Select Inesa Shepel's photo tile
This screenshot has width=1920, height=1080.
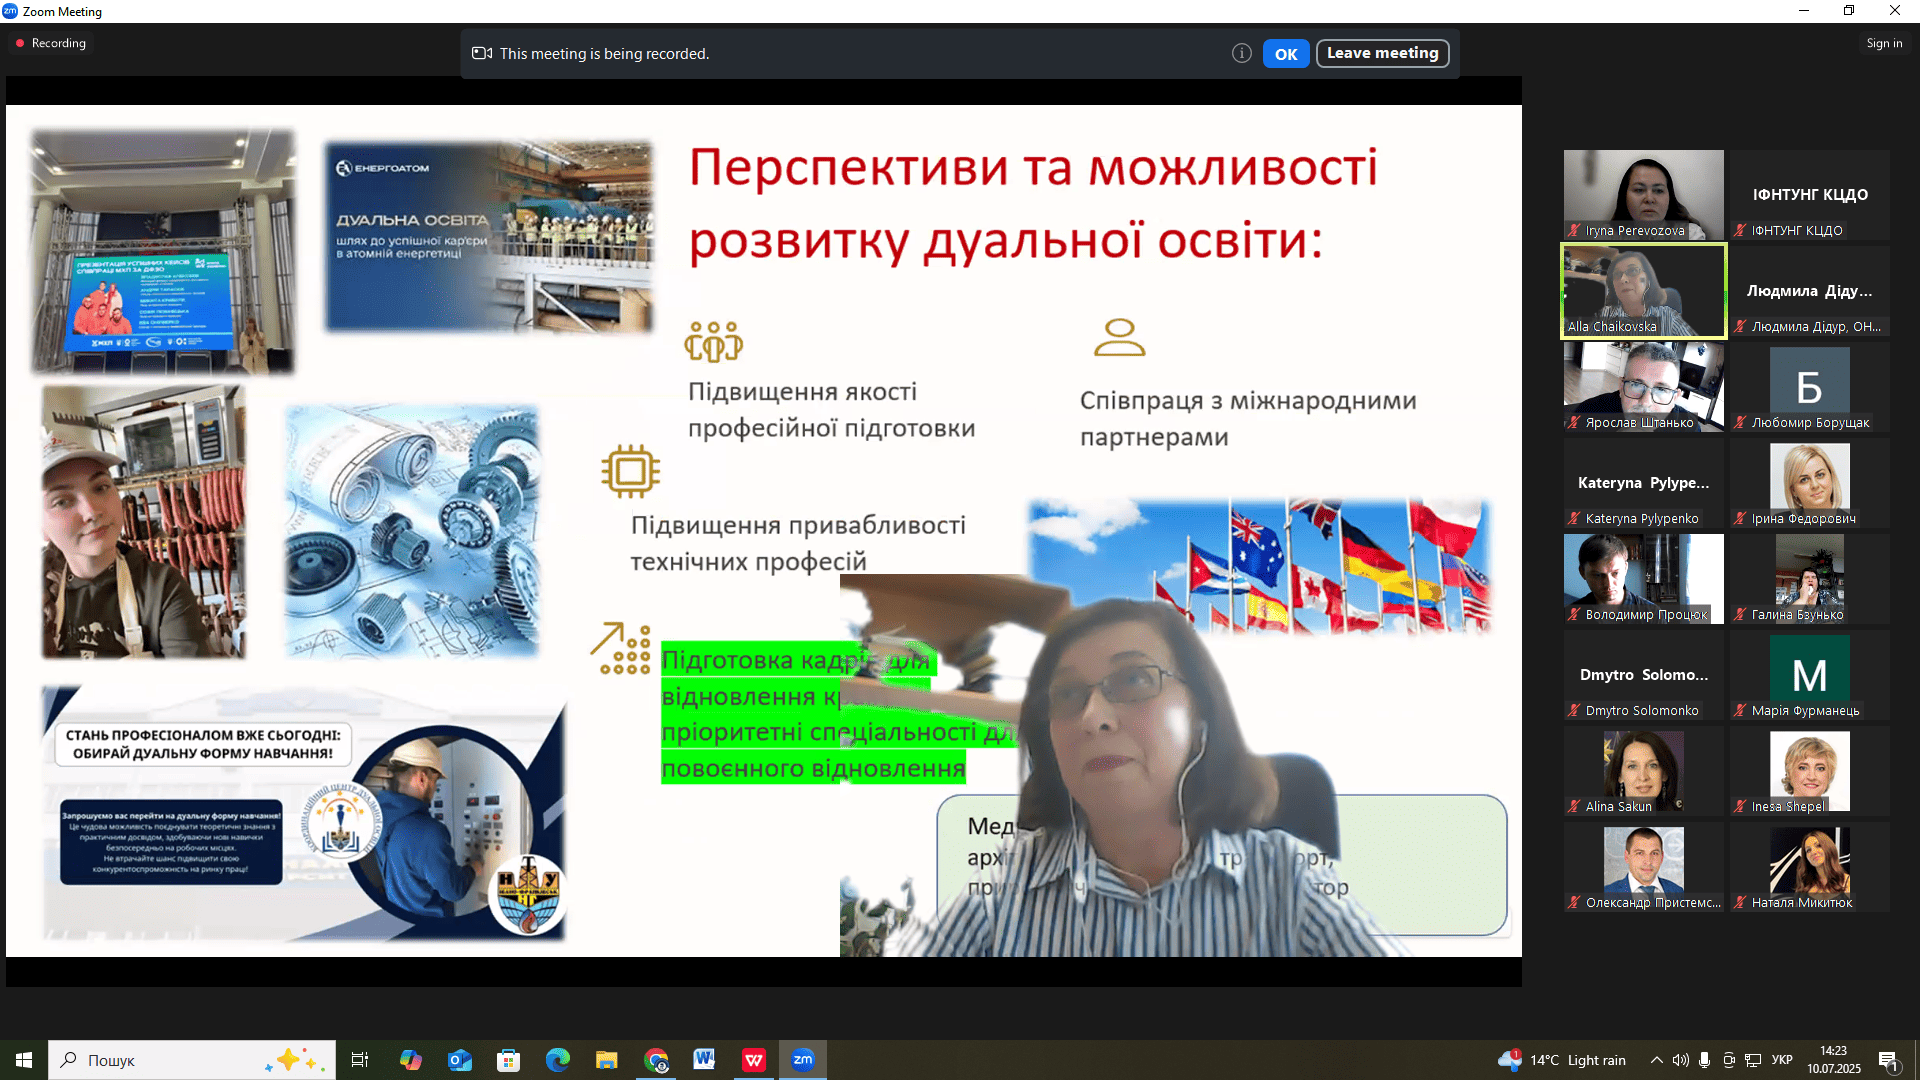tap(1809, 771)
